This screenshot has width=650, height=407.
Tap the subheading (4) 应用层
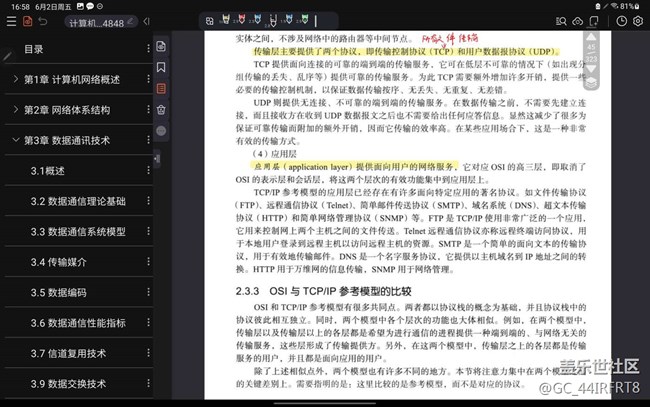pyautogui.click(x=274, y=154)
